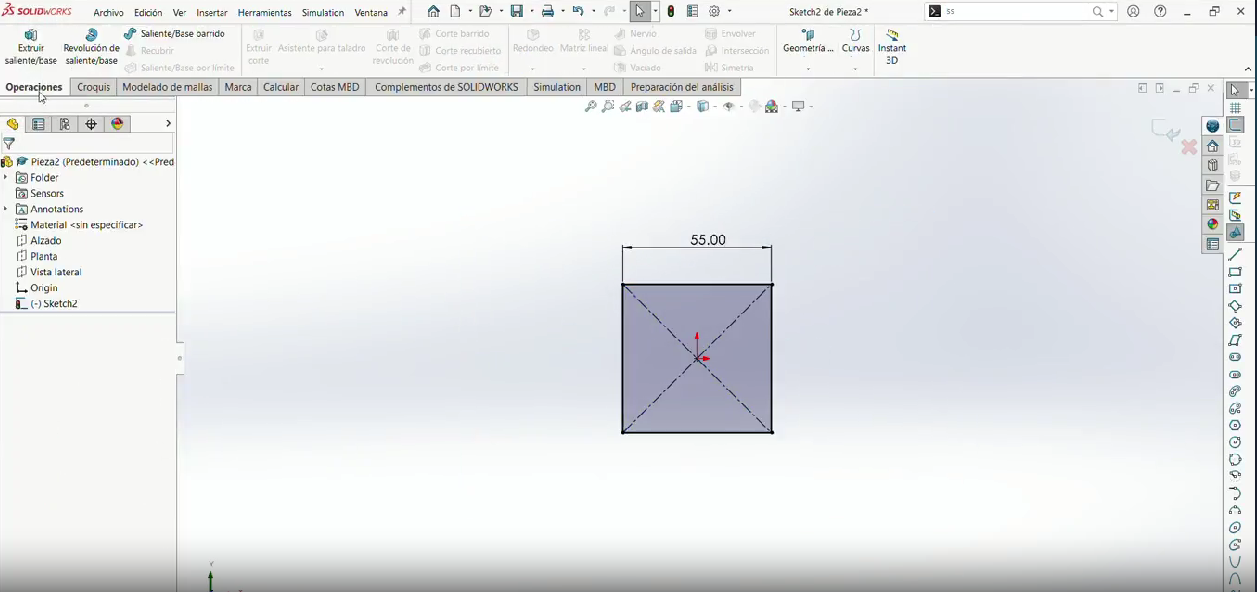
Task: Open the Insertar menu
Action: (212, 13)
